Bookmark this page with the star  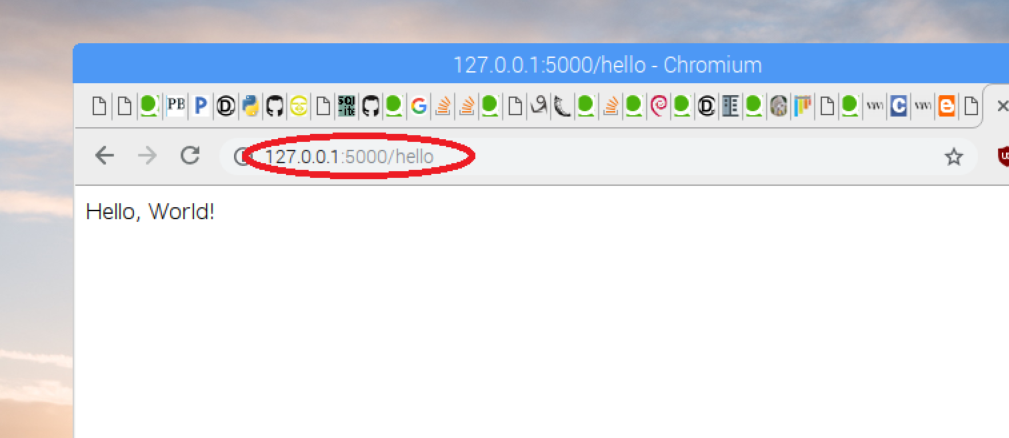coord(954,156)
